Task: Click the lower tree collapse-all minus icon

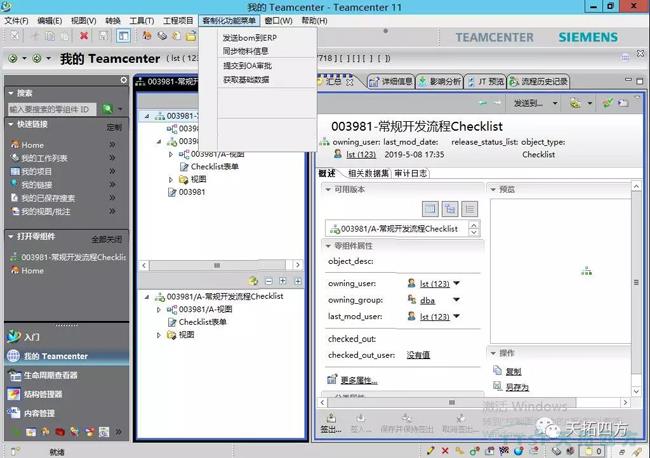Action: [x=269, y=281]
